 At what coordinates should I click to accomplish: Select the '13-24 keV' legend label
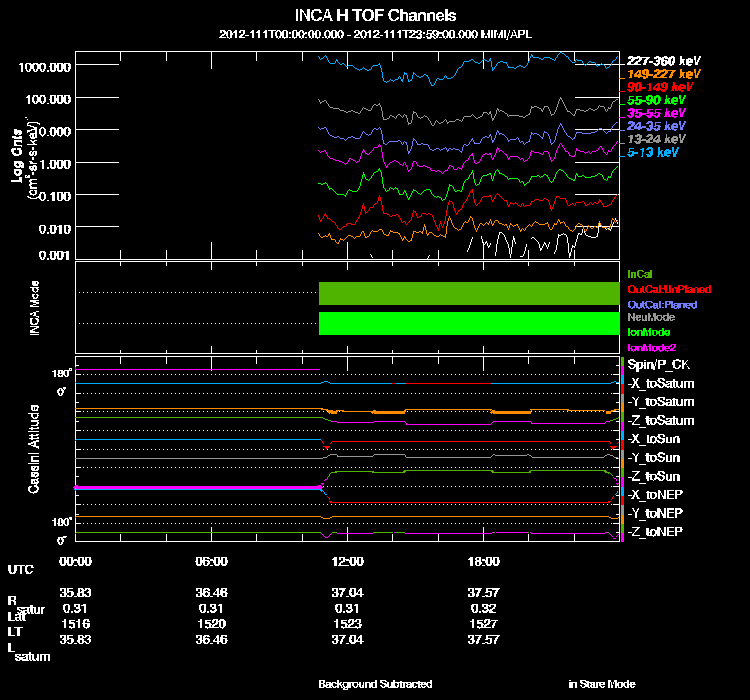656,139
